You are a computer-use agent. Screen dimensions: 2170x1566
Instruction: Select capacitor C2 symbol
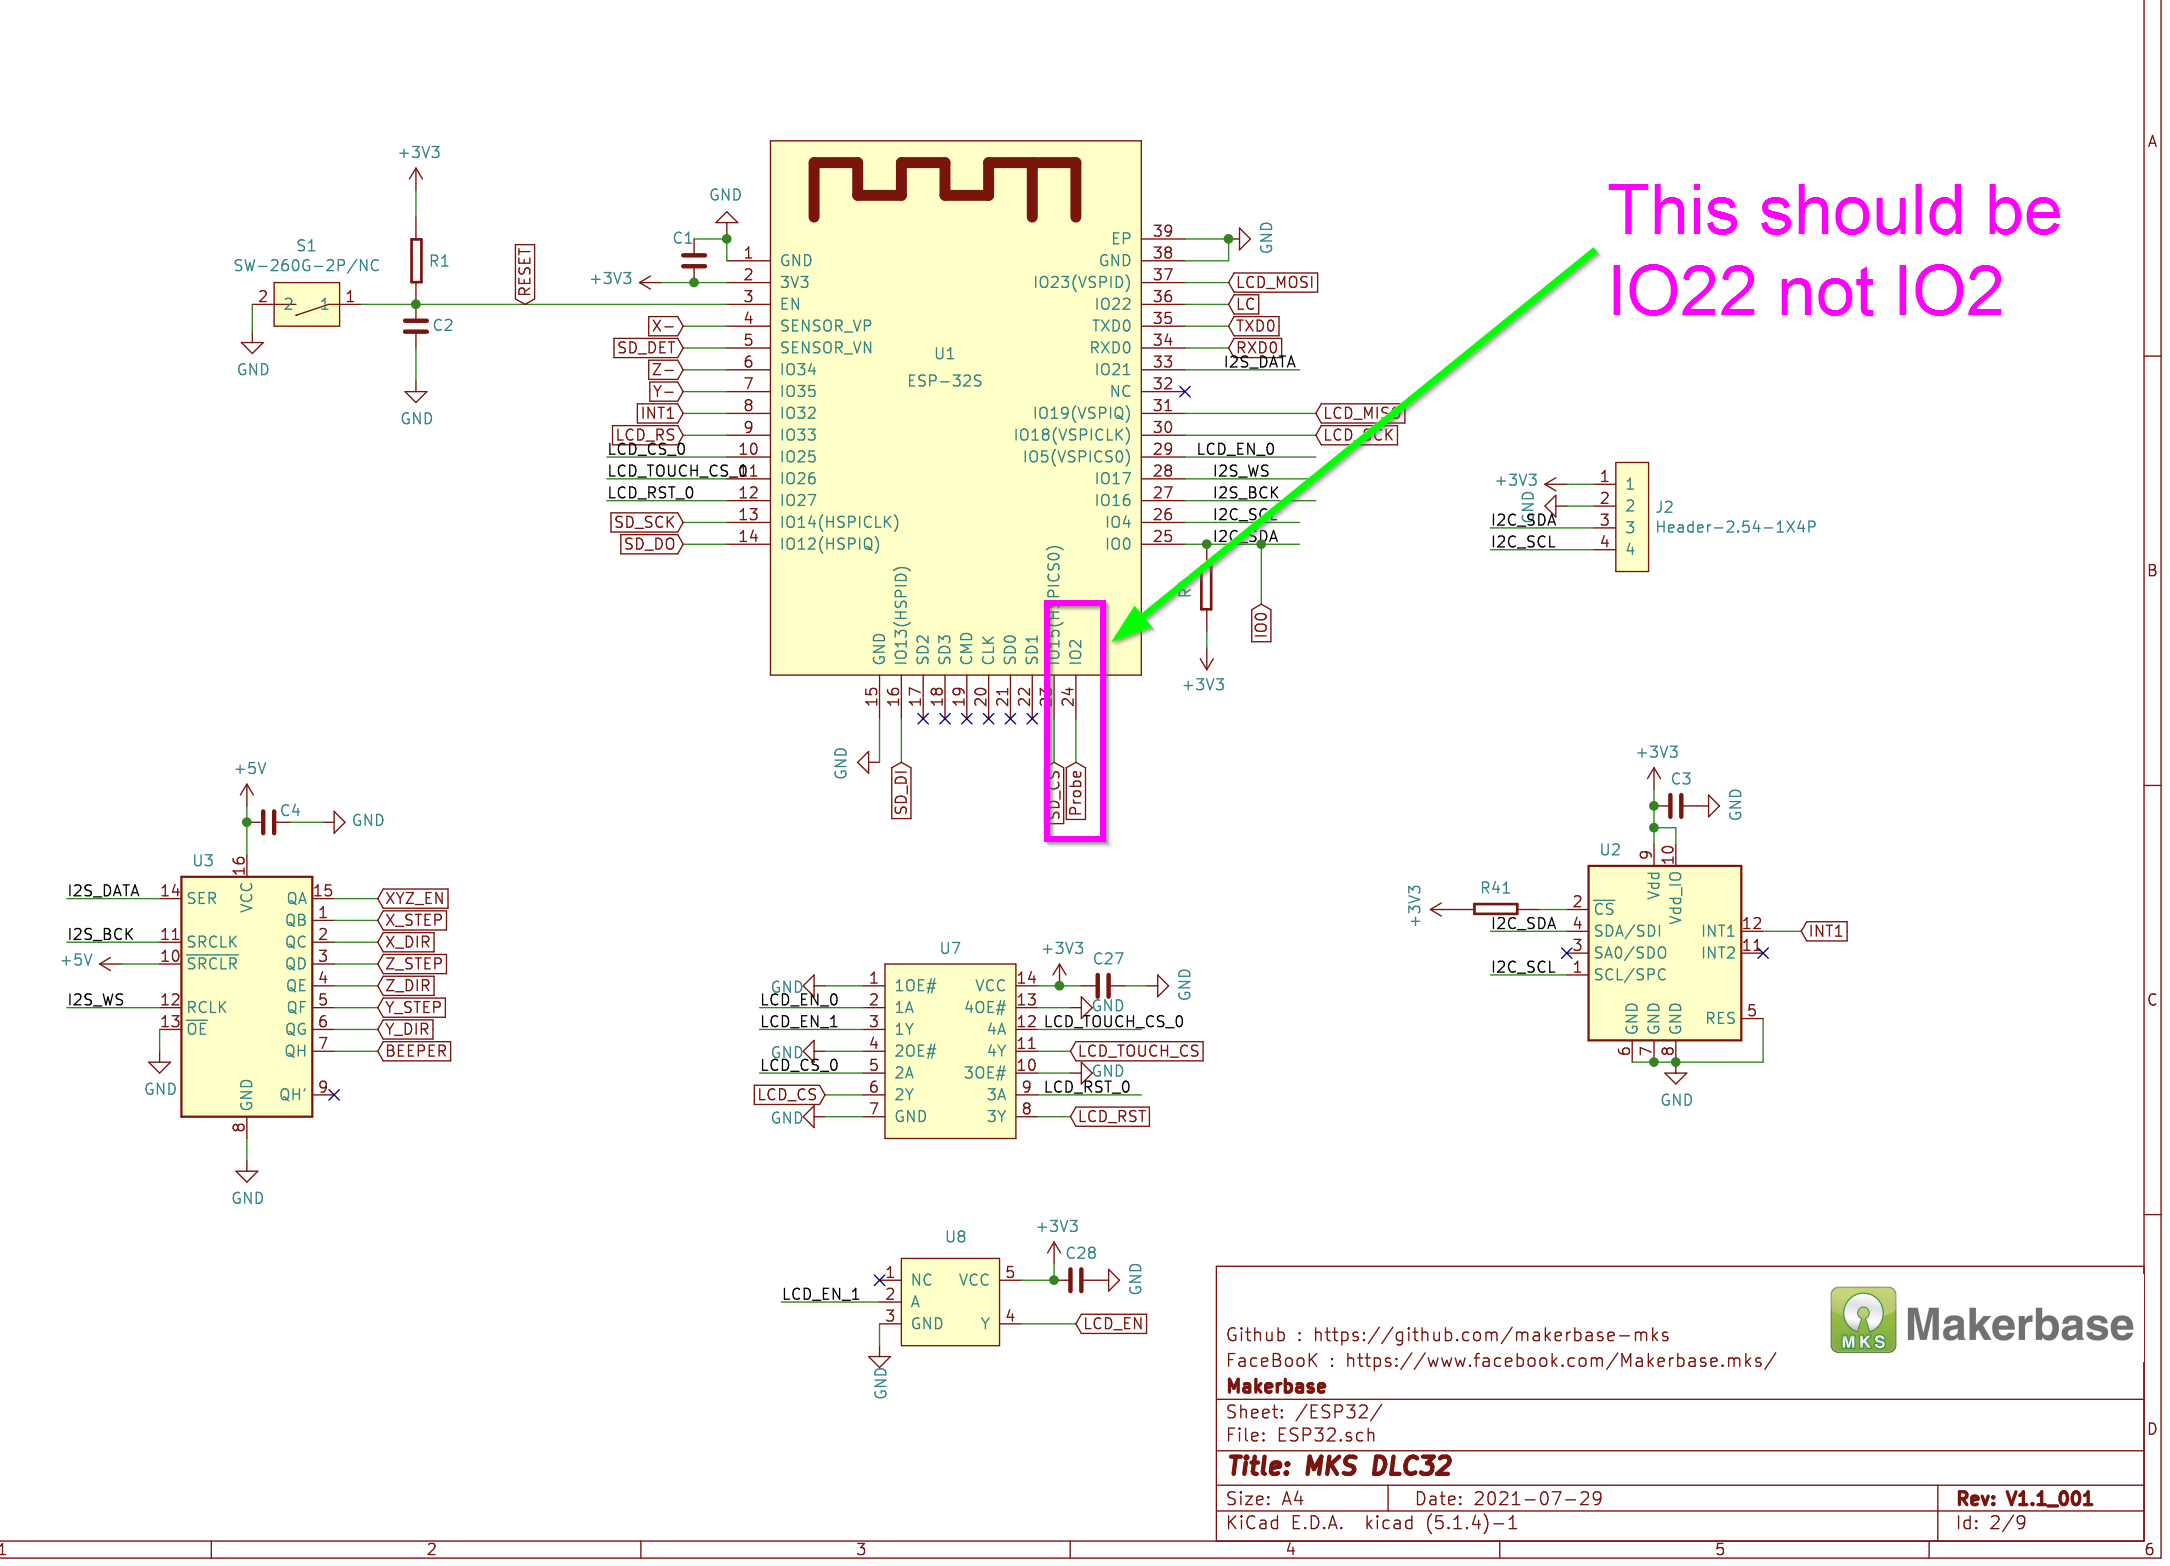(x=415, y=326)
